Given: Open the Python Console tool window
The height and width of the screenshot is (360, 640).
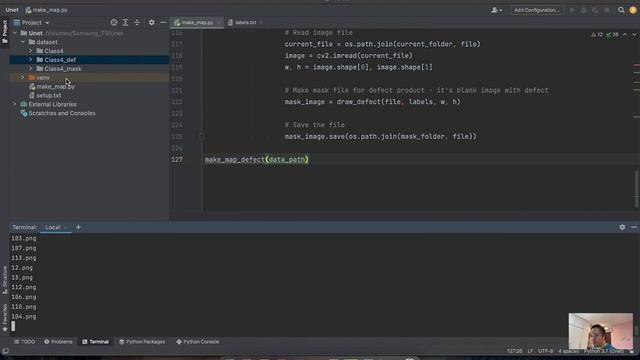Looking at the screenshot, I should (x=198, y=342).
